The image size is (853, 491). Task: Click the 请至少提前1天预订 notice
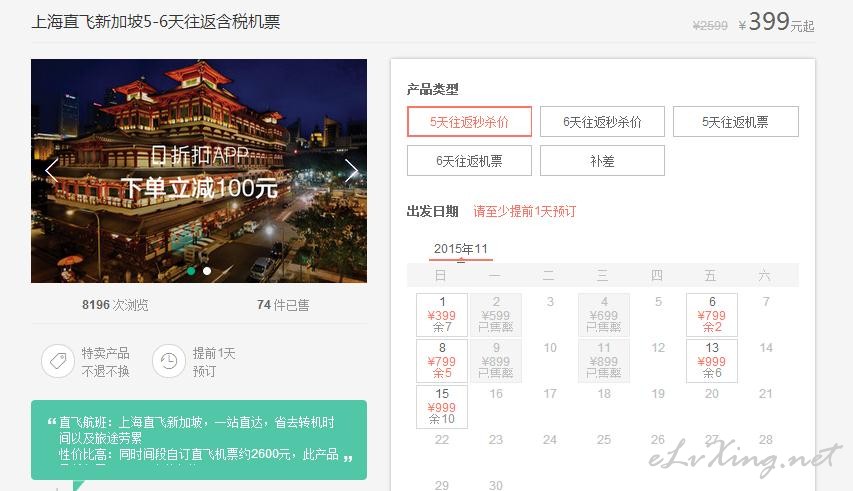pyautogui.click(x=524, y=212)
